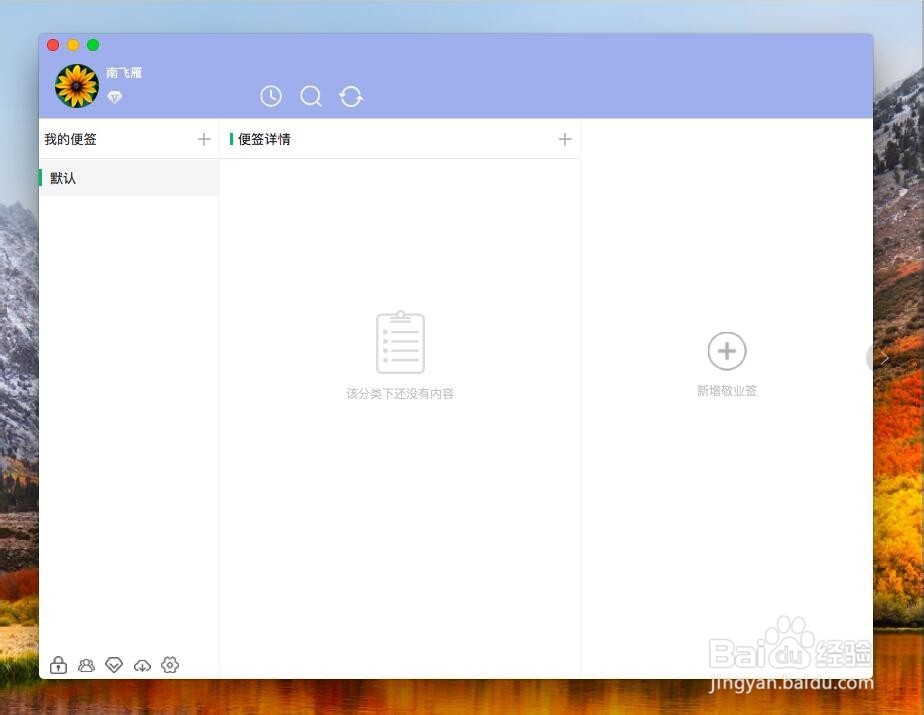The width and height of the screenshot is (924, 715).
Task: Click the plus beside 便签详情 header
Action: click(x=565, y=139)
